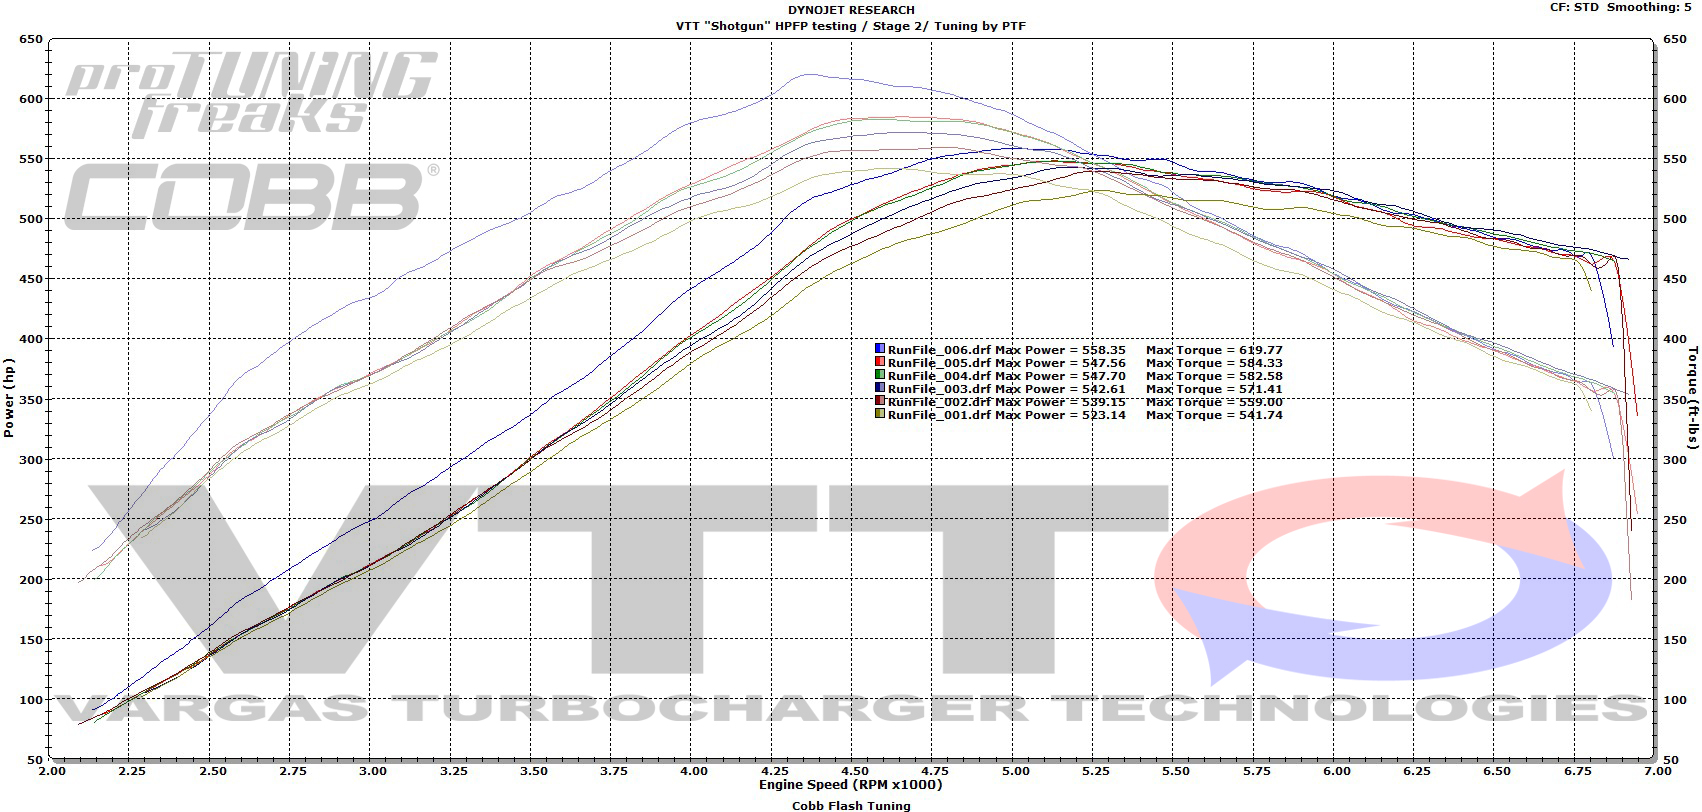Image resolution: width=1702 pixels, height=812 pixels.
Task: Click the VTT "Shotgun" HPFP testing subtitle
Action: 851,26
